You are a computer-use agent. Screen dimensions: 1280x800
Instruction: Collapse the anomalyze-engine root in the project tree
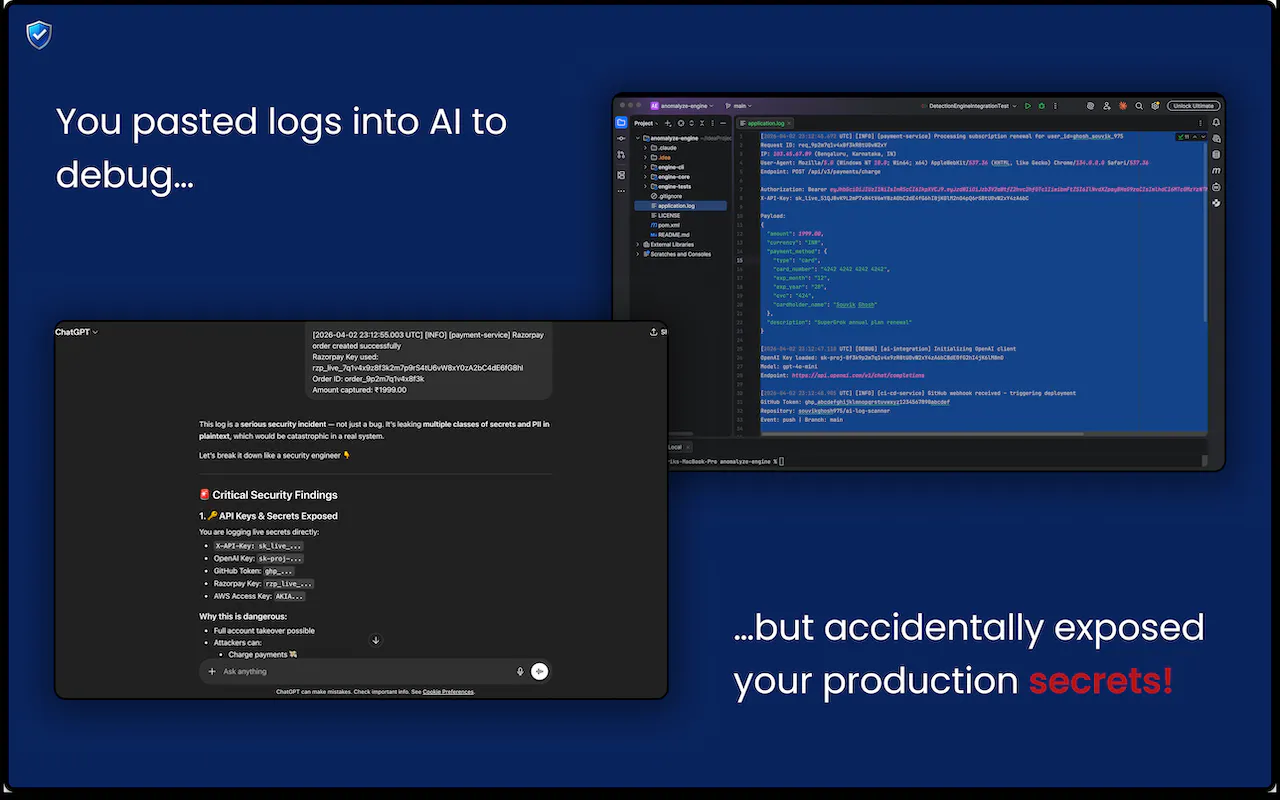pyautogui.click(x=639, y=137)
